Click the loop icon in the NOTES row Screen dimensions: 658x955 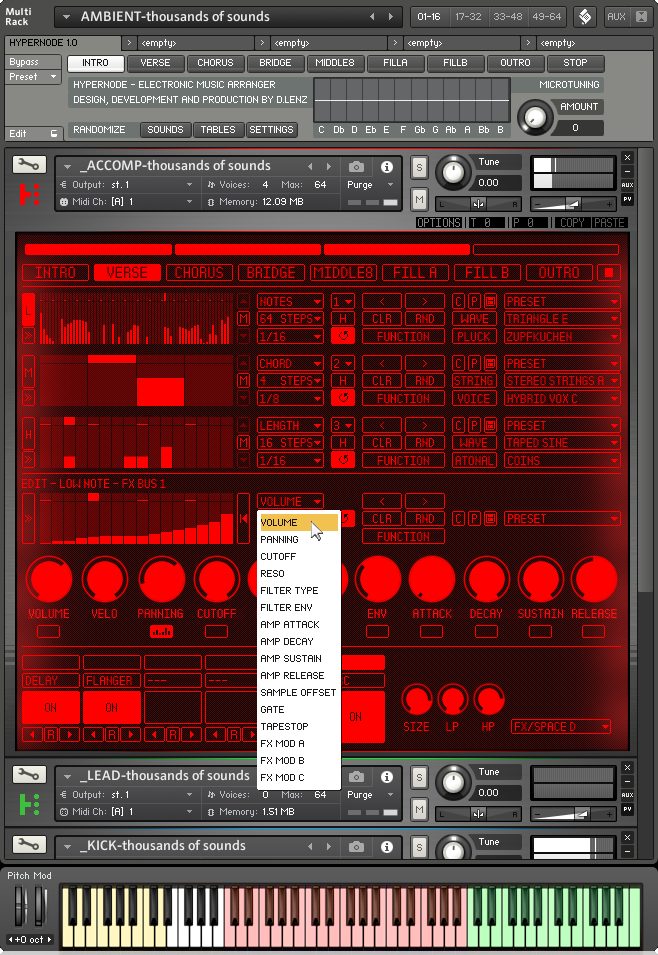point(343,336)
